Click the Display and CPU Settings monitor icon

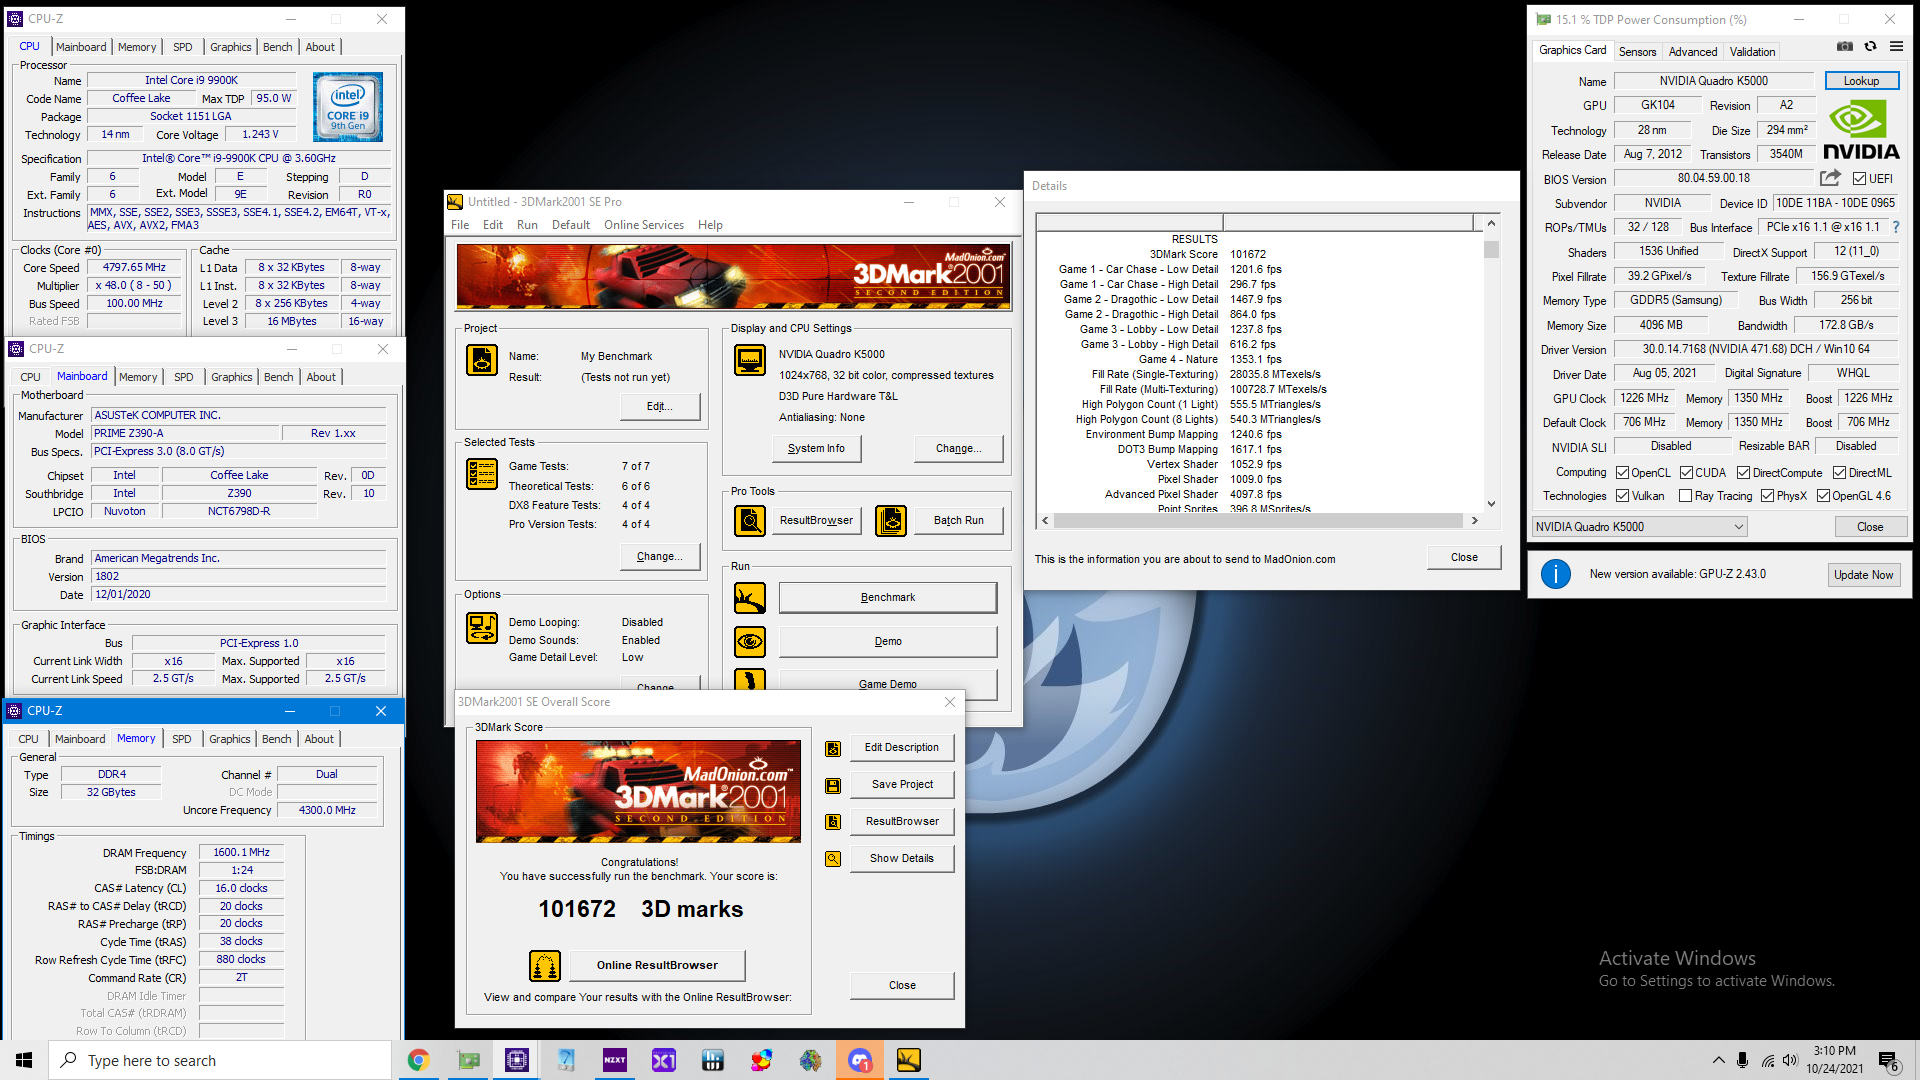[750, 359]
